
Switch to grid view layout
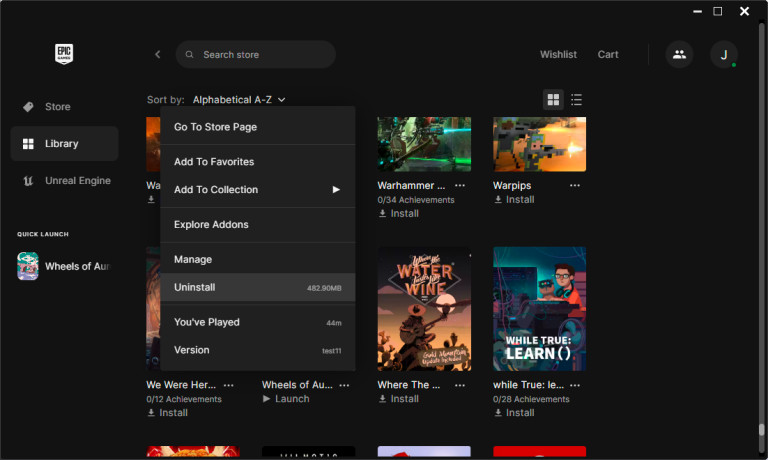point(553,99)
